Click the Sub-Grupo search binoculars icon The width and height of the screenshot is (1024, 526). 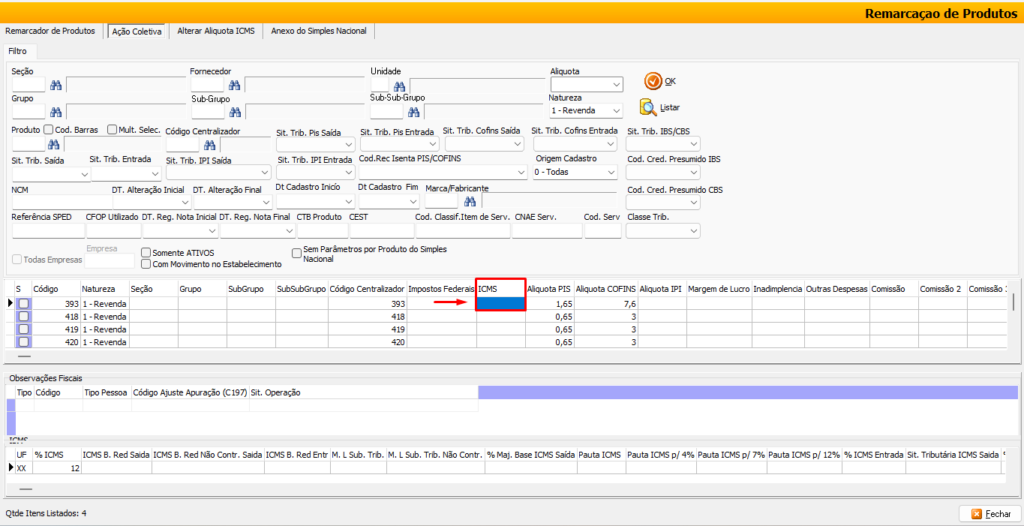click(233, 112)
